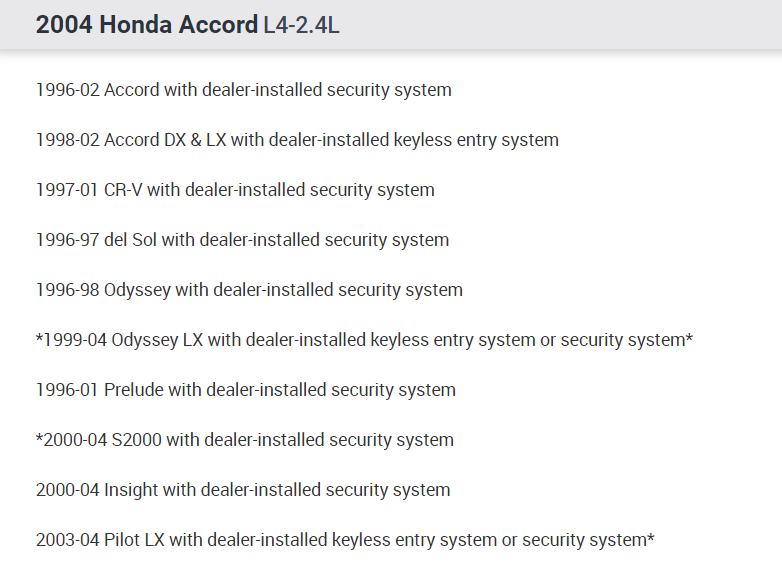The width and height of the screenshot is (782, 583).
Task: Select the 1996-98 Odyssey security system line
Action: [x=249, y=290]
